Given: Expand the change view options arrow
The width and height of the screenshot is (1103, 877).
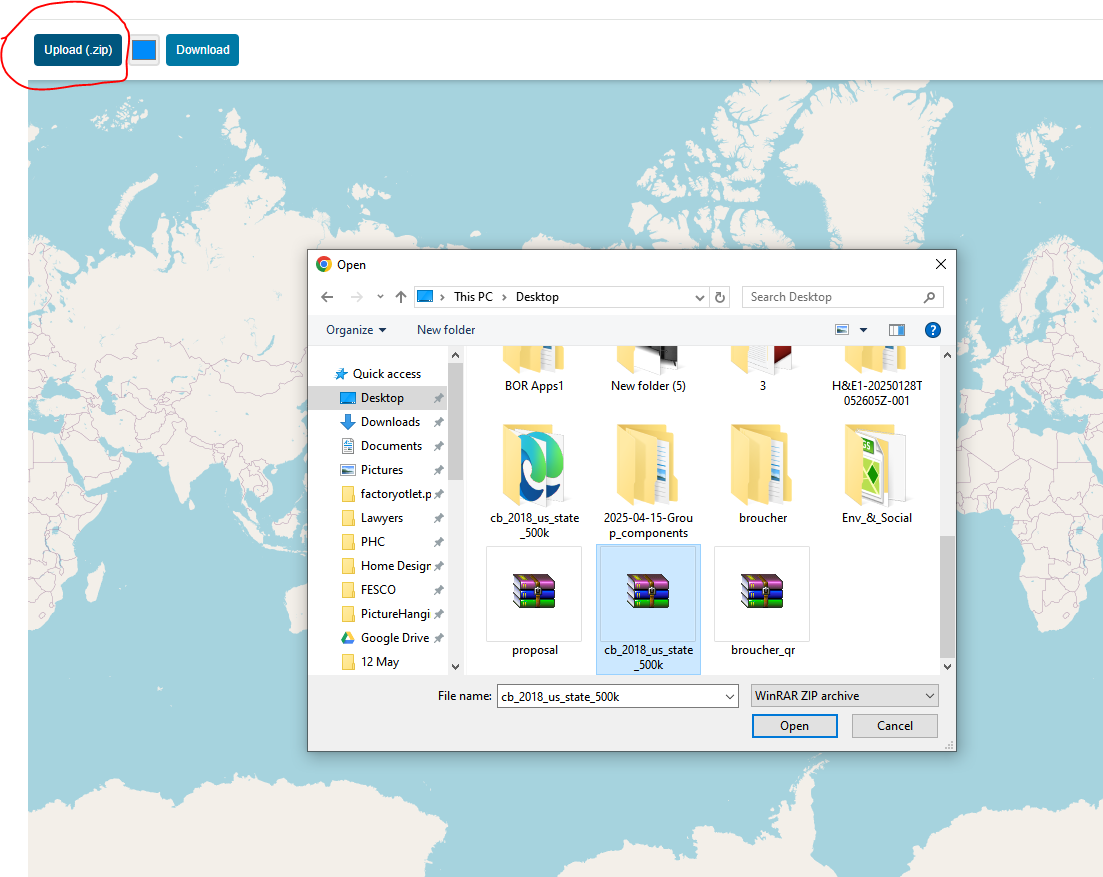Looking at the screenshot, I should pyautogui.click(x=863, y=329).
